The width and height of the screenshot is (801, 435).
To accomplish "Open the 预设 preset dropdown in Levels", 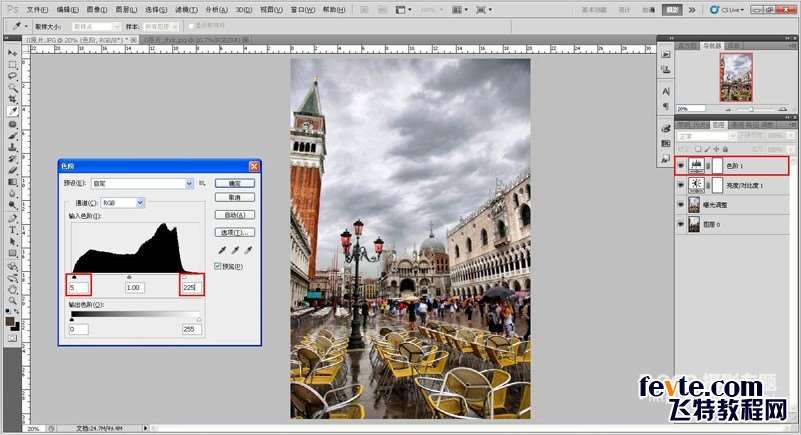I will coord(143,183).
